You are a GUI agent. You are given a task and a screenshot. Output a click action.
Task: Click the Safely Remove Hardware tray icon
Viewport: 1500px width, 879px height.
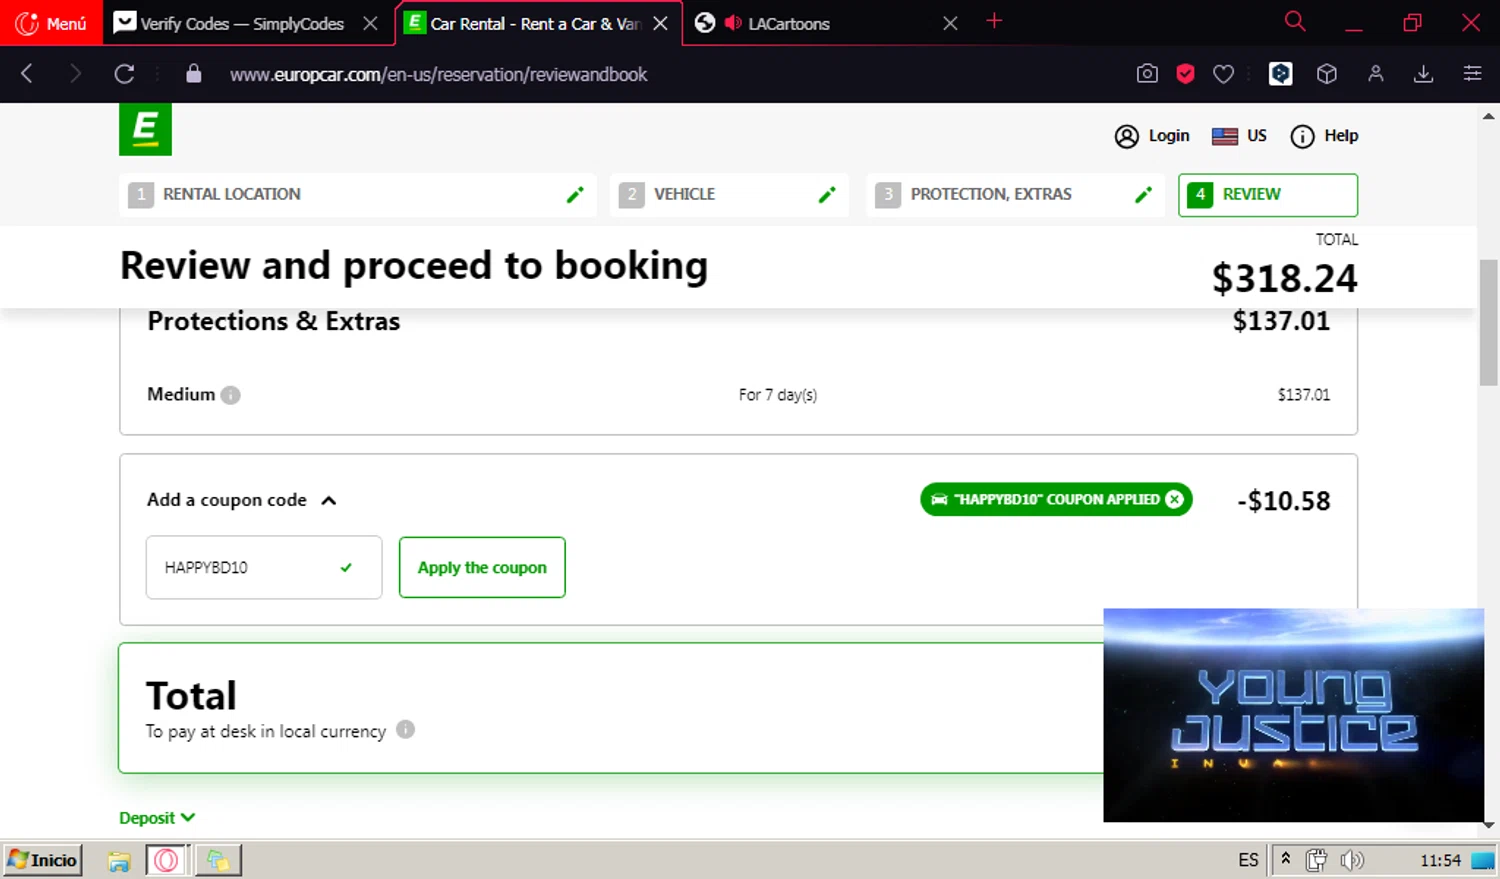pos(1316,860)
